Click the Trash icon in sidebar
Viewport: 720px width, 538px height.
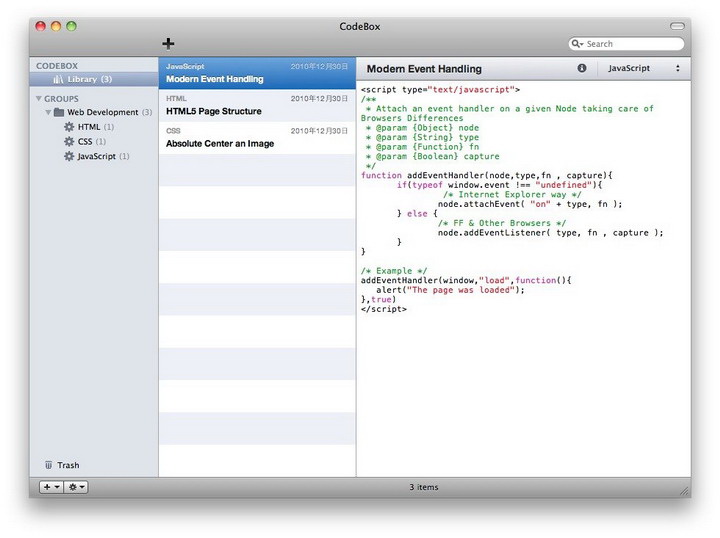point(49,465)
